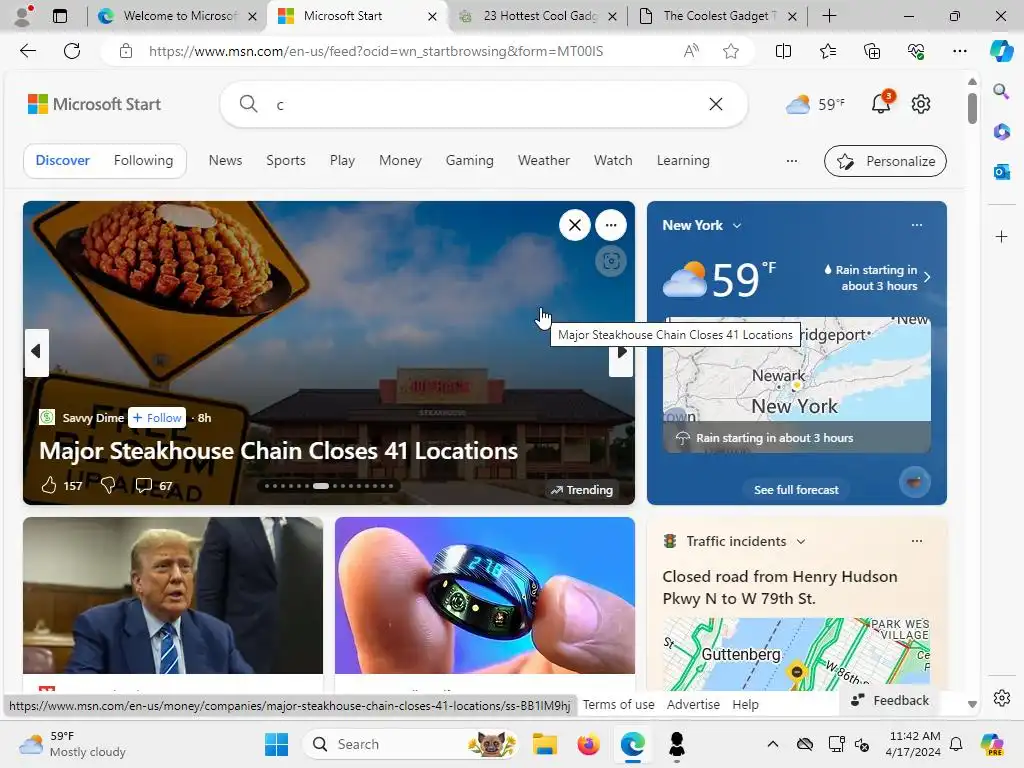Open the Weather section

click(x=544, y=161)
